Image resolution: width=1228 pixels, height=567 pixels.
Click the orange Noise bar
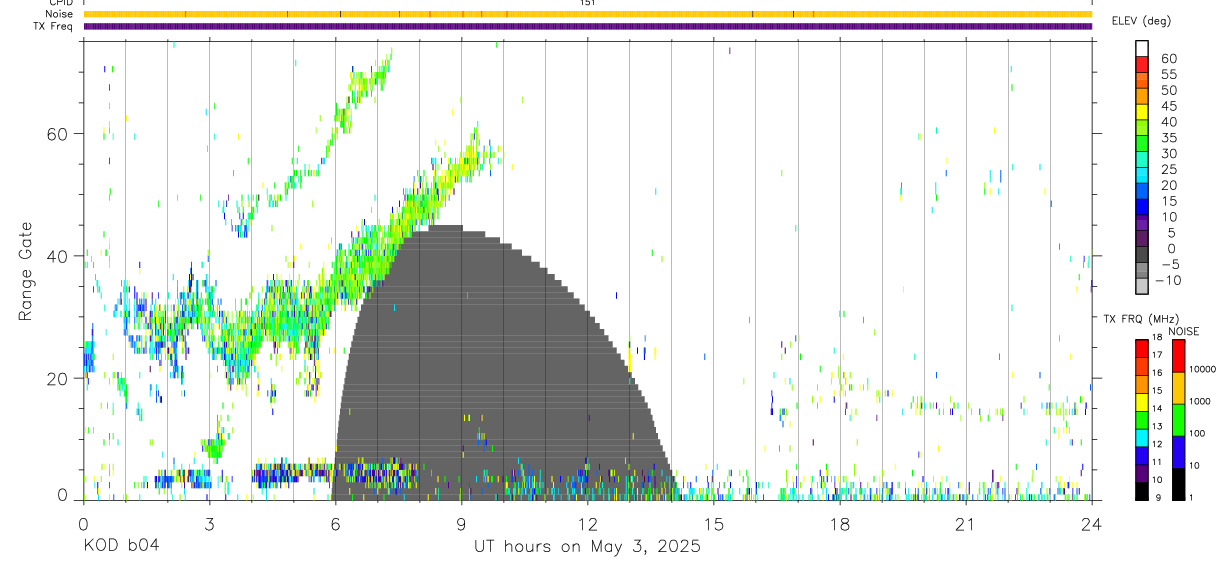[587, 14]
